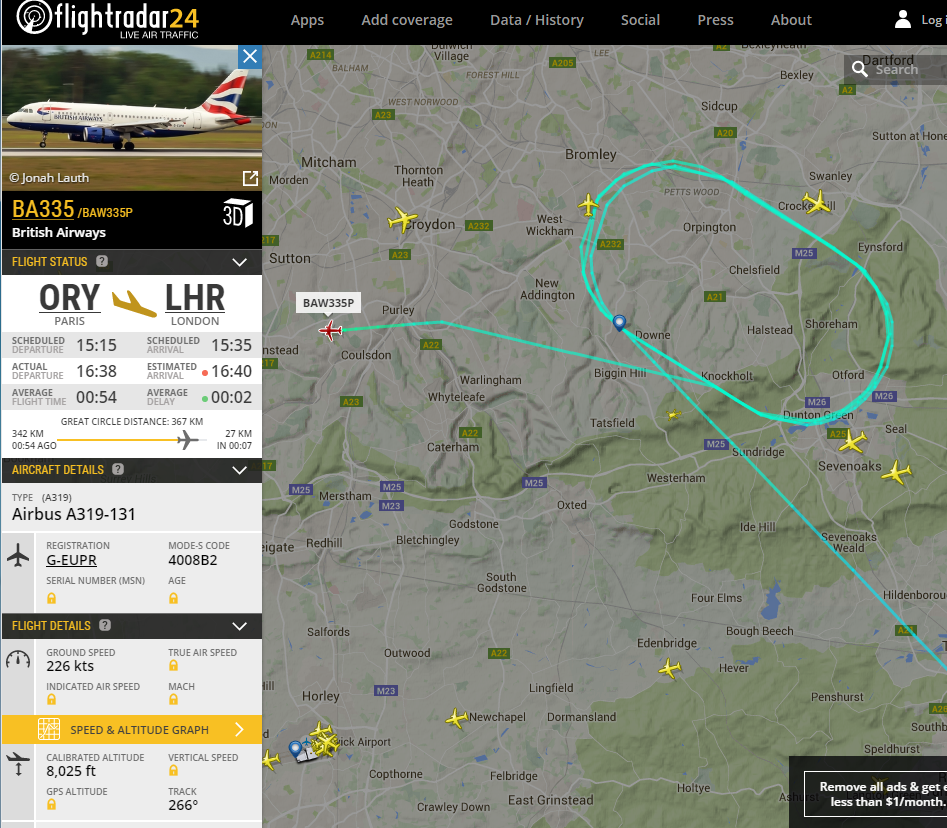Collapse the Flight Status section
The image size is (947, 828).
coord(240,262)
